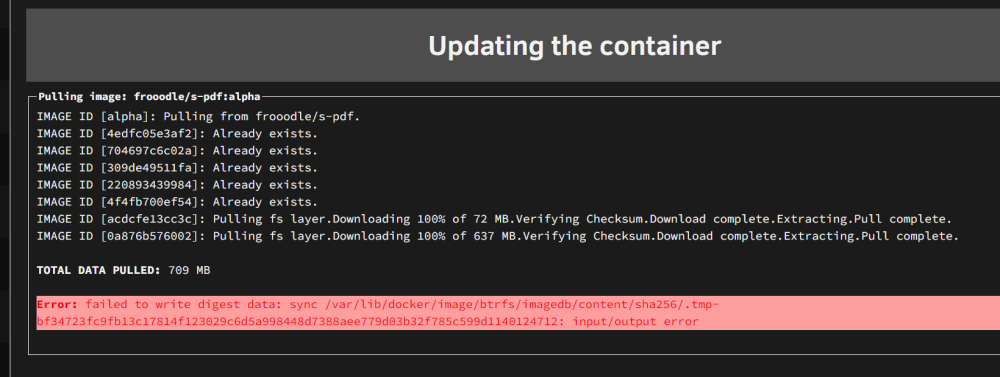
Task: Click the "TOTAL DATA PULLED:" label
Action: [x=99, y=270]
